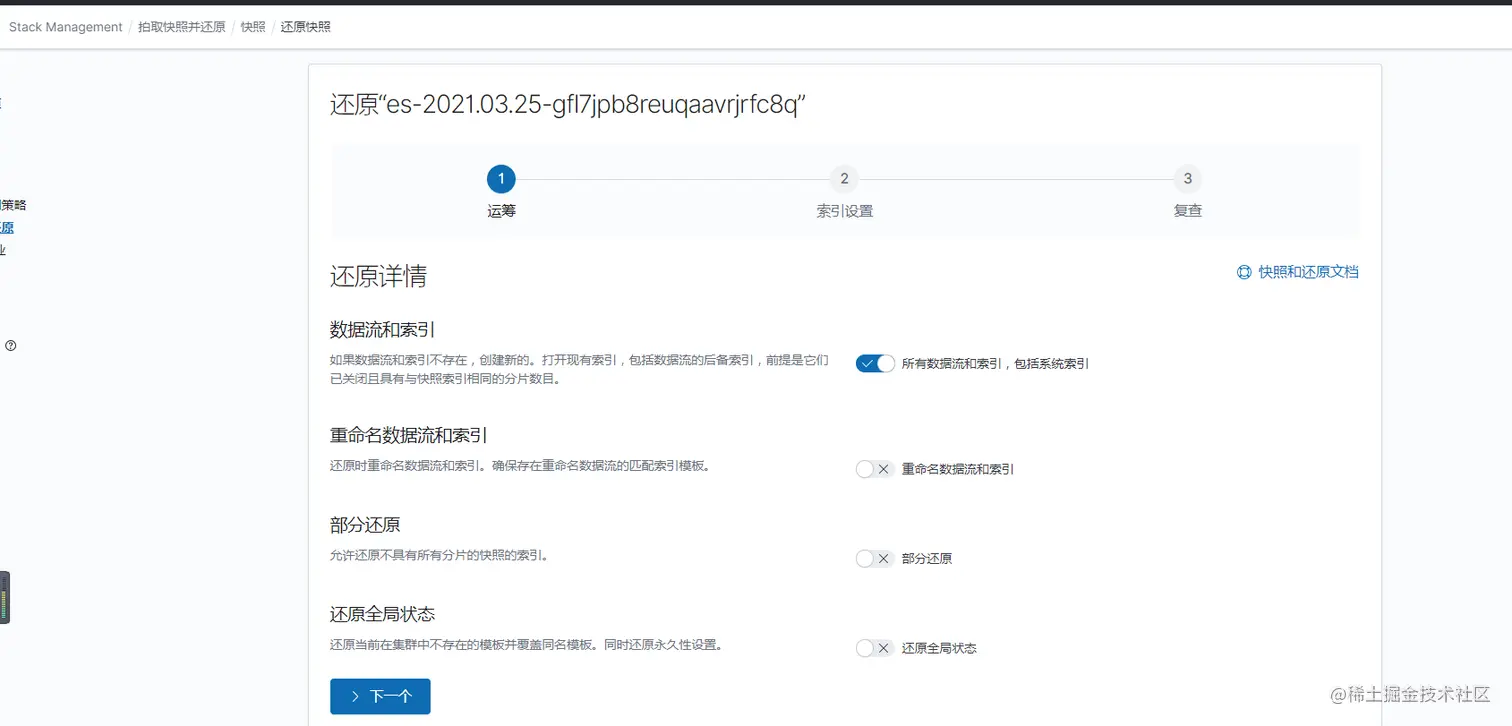Click the bold 重命名数据流和索引 section heading
This screenshot has width=1512, height=726.
tap(409, 435)
